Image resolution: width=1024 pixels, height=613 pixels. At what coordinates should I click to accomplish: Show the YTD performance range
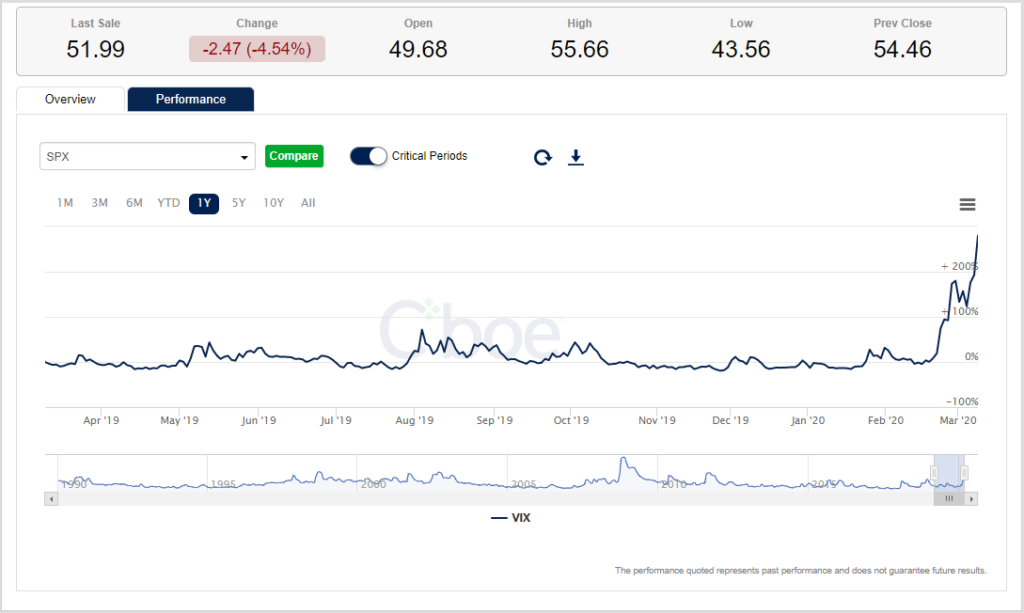(x=168, y=203)
